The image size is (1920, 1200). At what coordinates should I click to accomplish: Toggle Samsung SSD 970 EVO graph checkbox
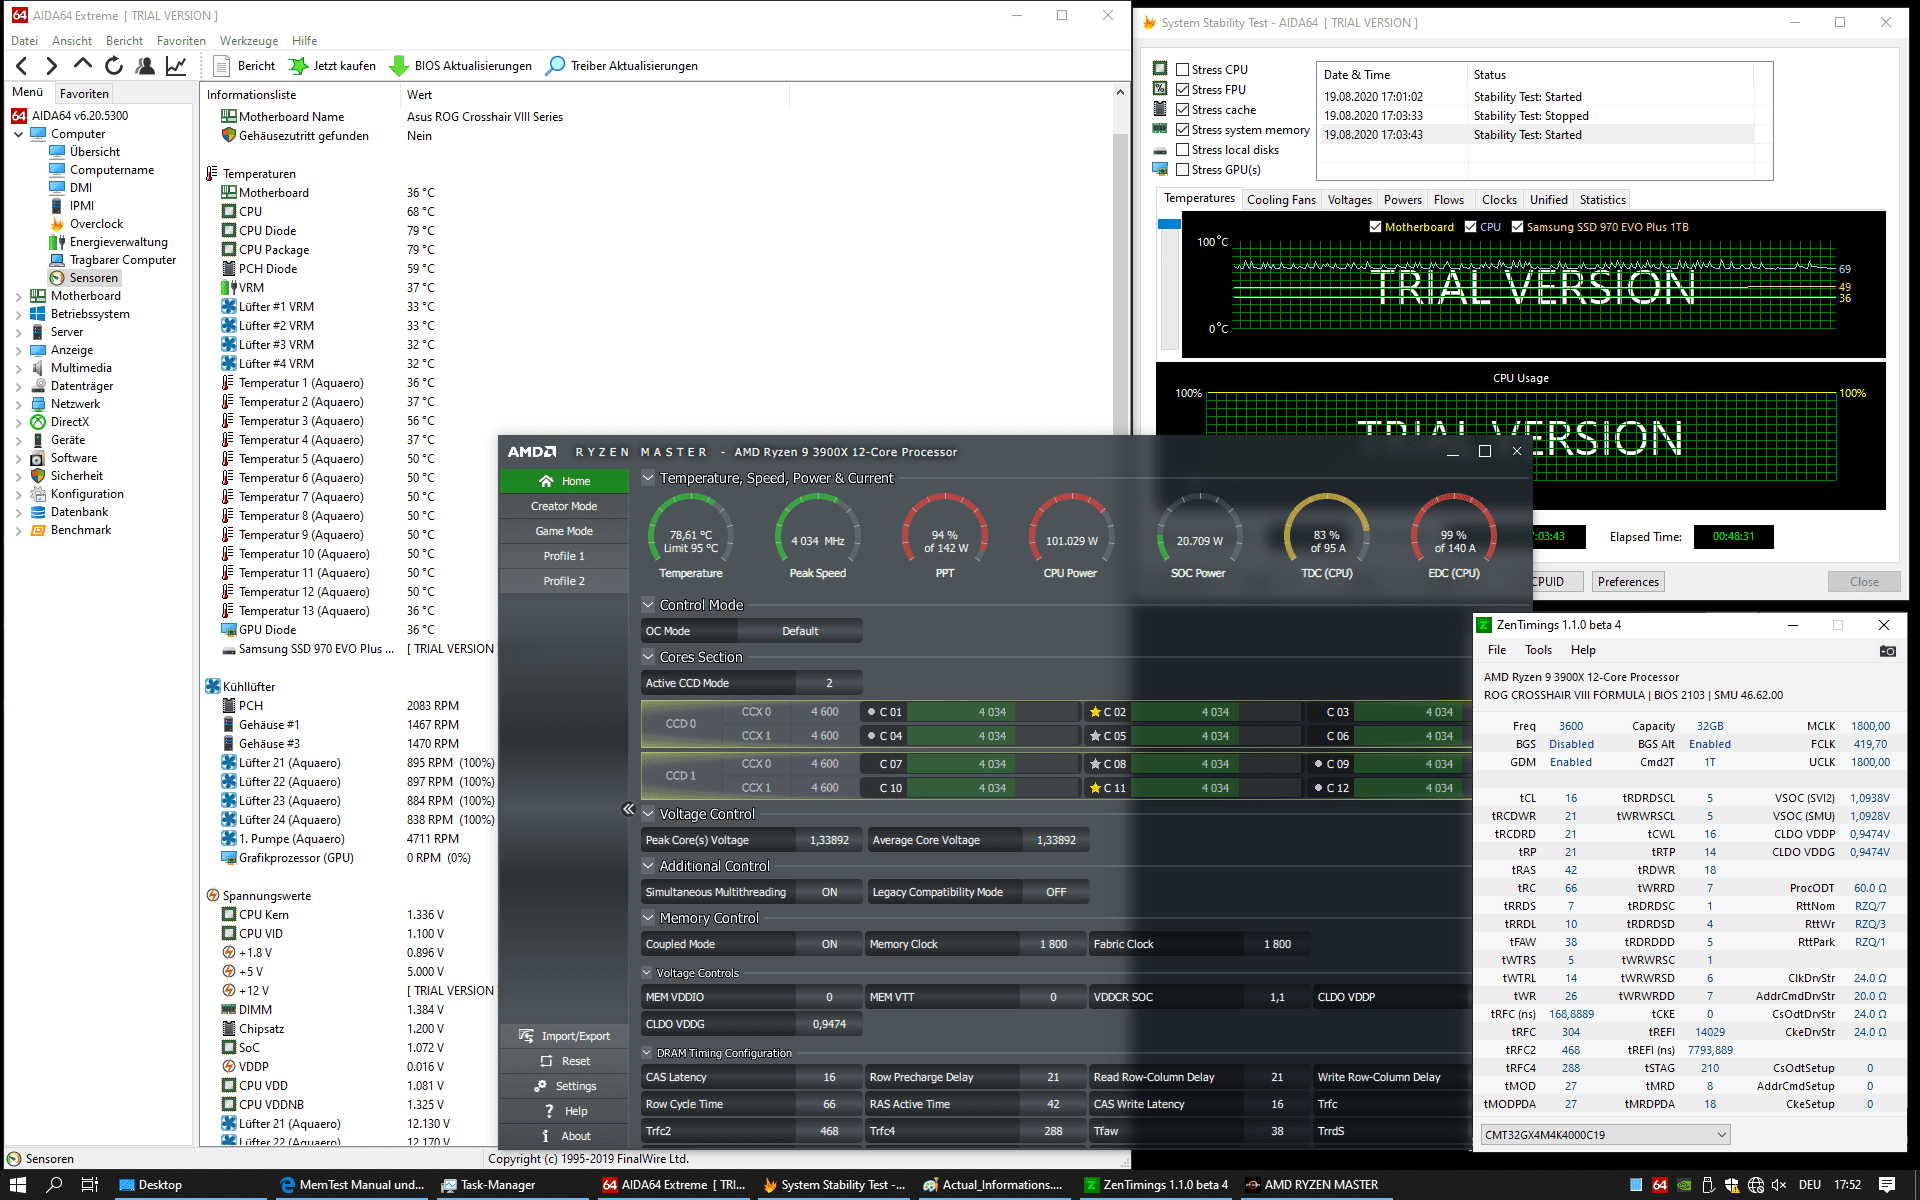coord(1518,227)
